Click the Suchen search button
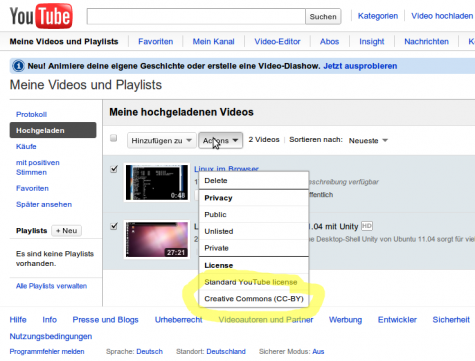The width and height of the screenshot is (475, 361). point(323,16)
